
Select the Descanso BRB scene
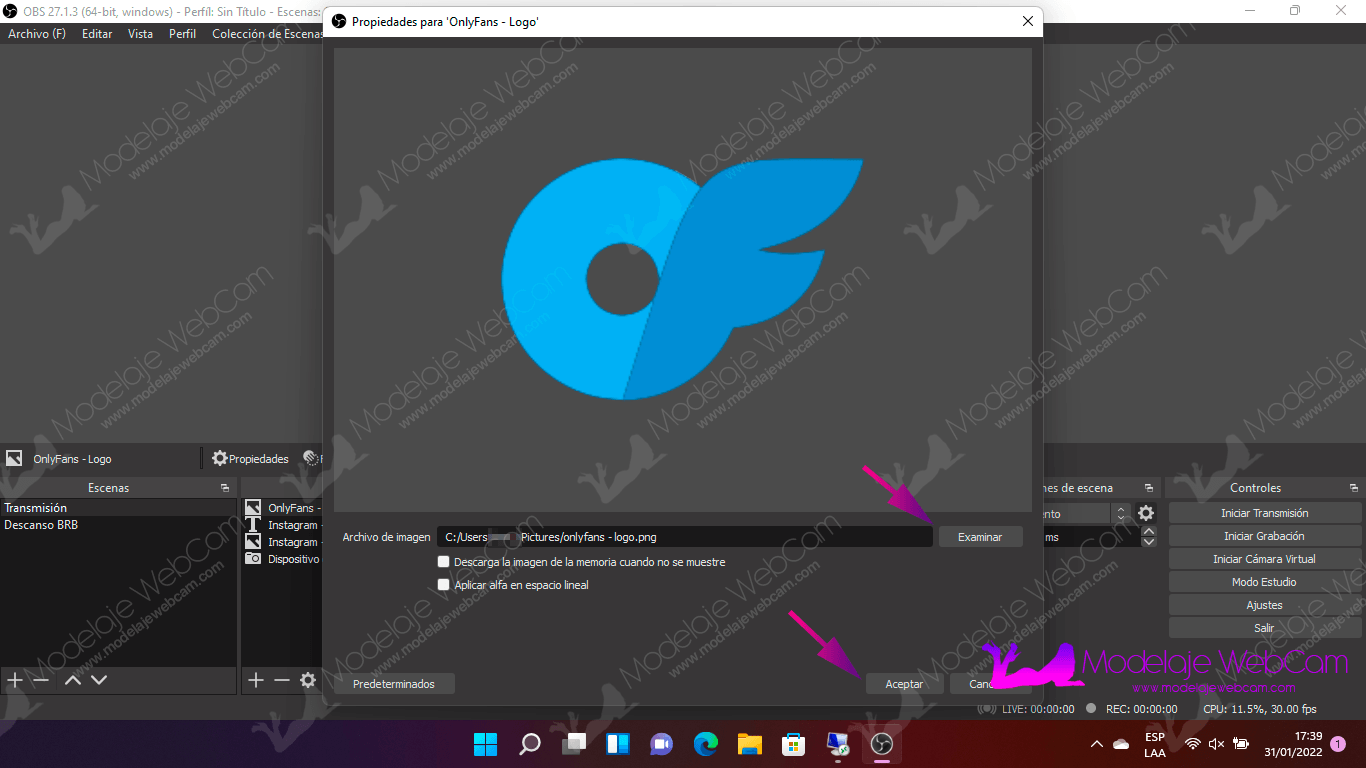pos(41,525)
